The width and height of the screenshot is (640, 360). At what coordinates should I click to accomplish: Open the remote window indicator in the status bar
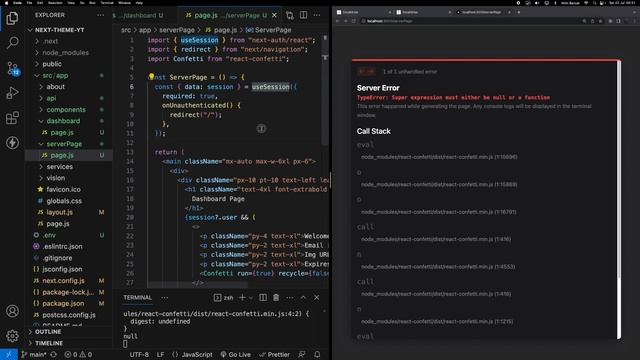click(9, 354)
